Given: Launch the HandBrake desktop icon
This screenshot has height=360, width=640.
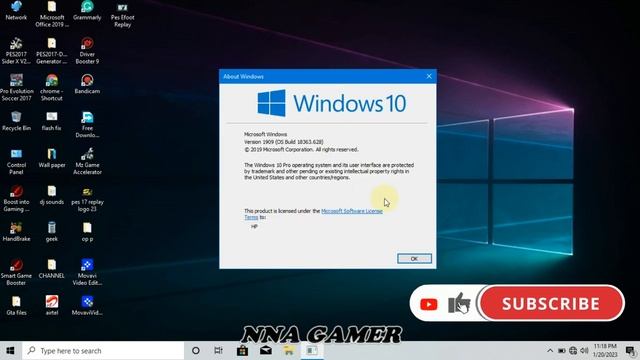Looking at the screenshot, I should point(16,232).
